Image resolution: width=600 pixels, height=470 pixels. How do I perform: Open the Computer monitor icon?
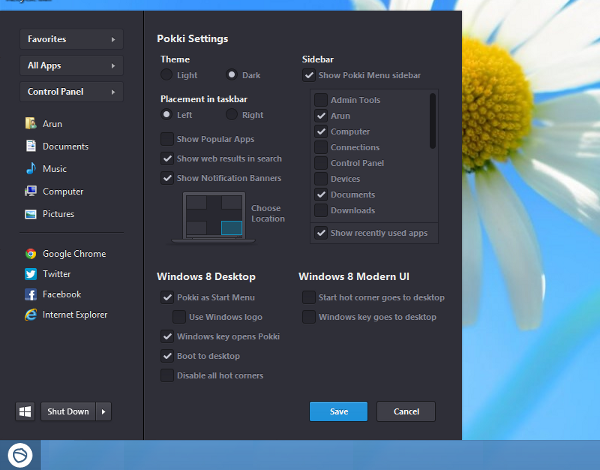31,191
